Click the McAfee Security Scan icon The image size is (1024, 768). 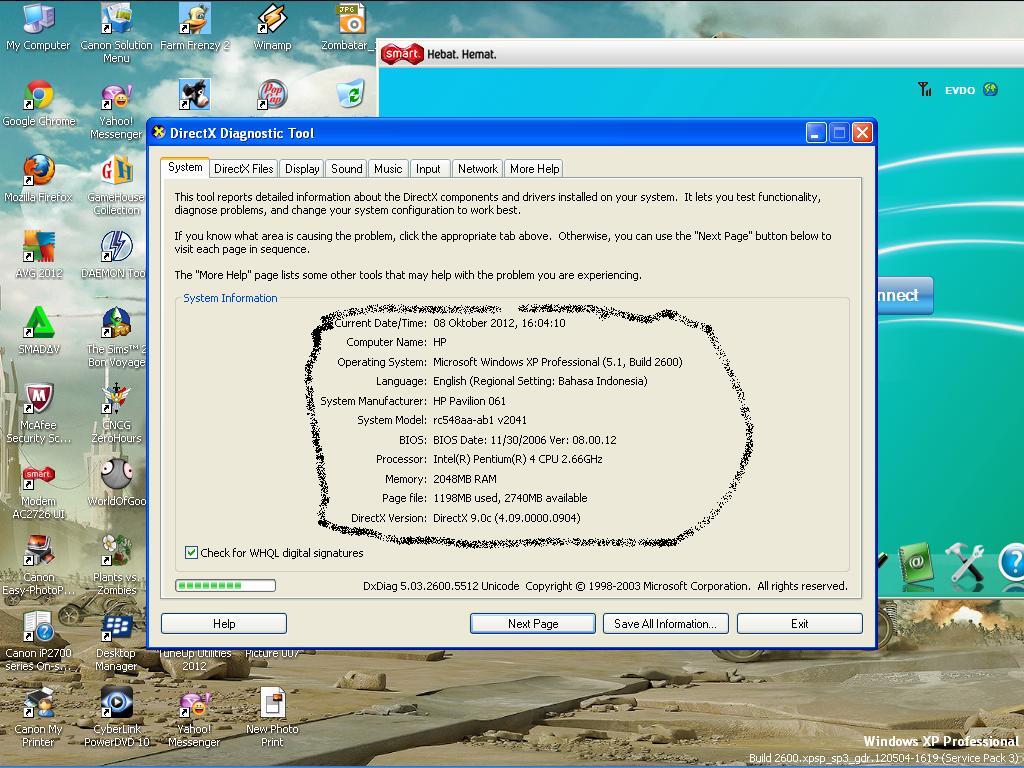38,400
